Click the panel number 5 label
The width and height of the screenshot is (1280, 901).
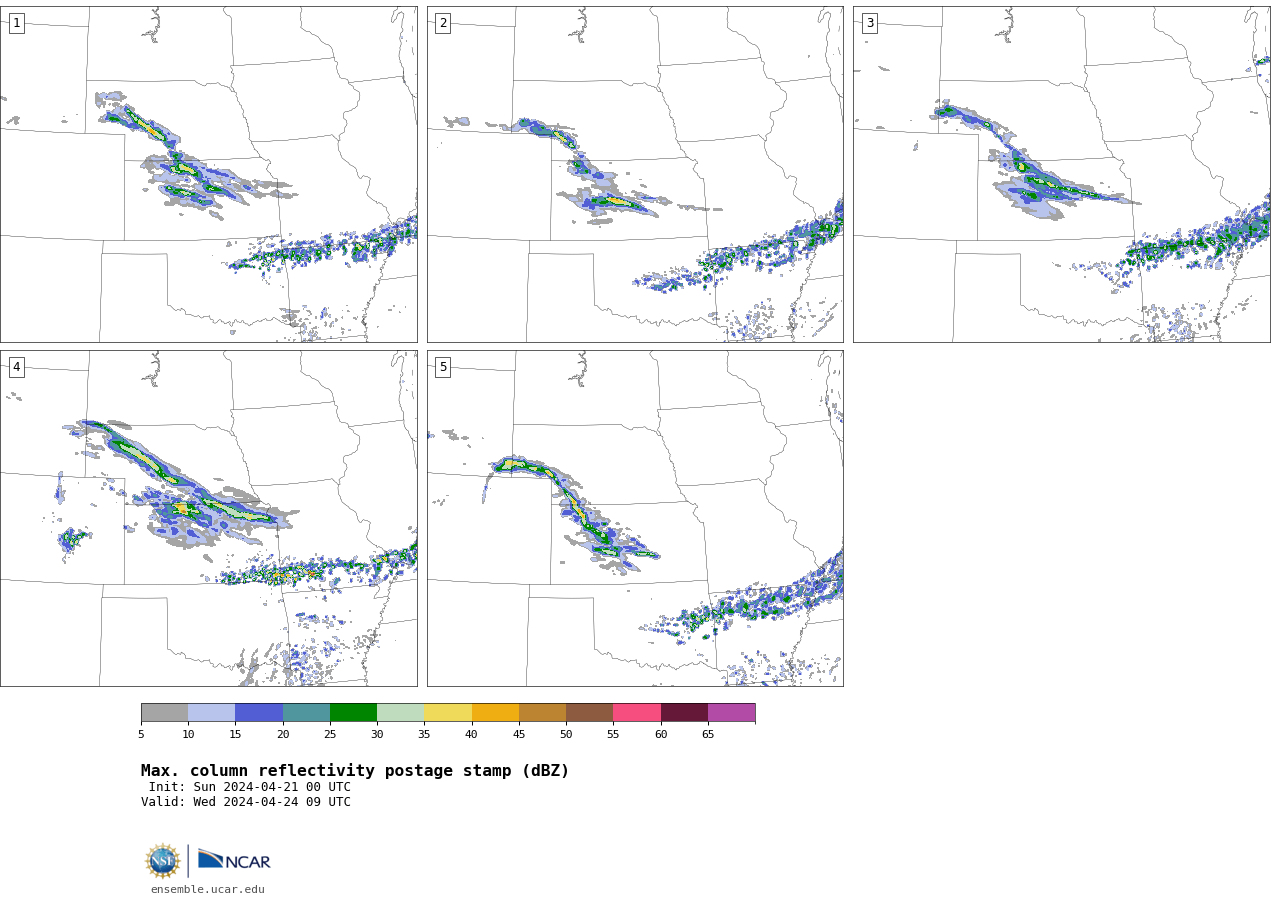click(x=443, y=367)
